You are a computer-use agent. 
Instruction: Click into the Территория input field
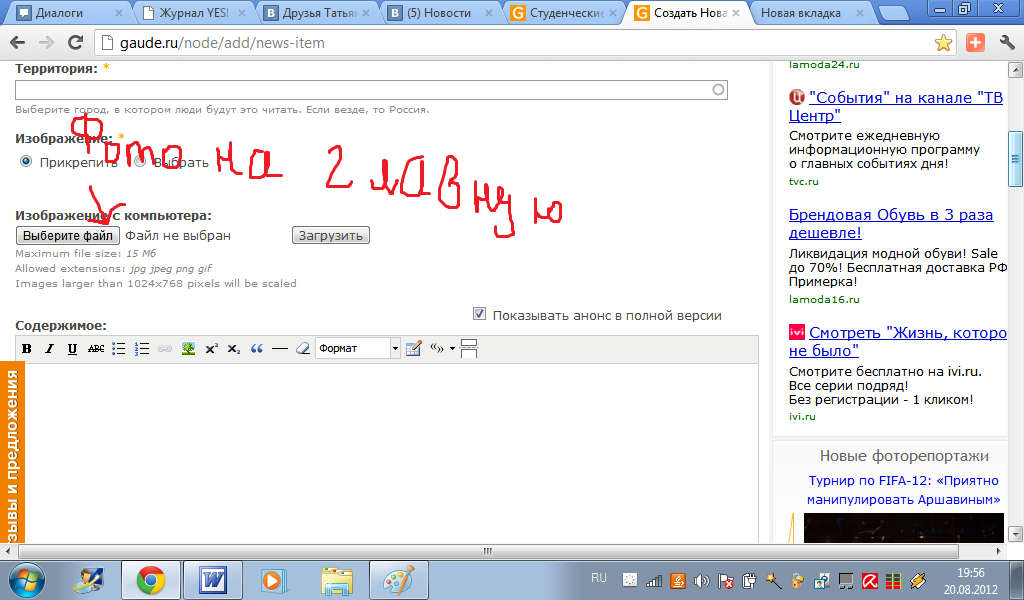point(371,90)
